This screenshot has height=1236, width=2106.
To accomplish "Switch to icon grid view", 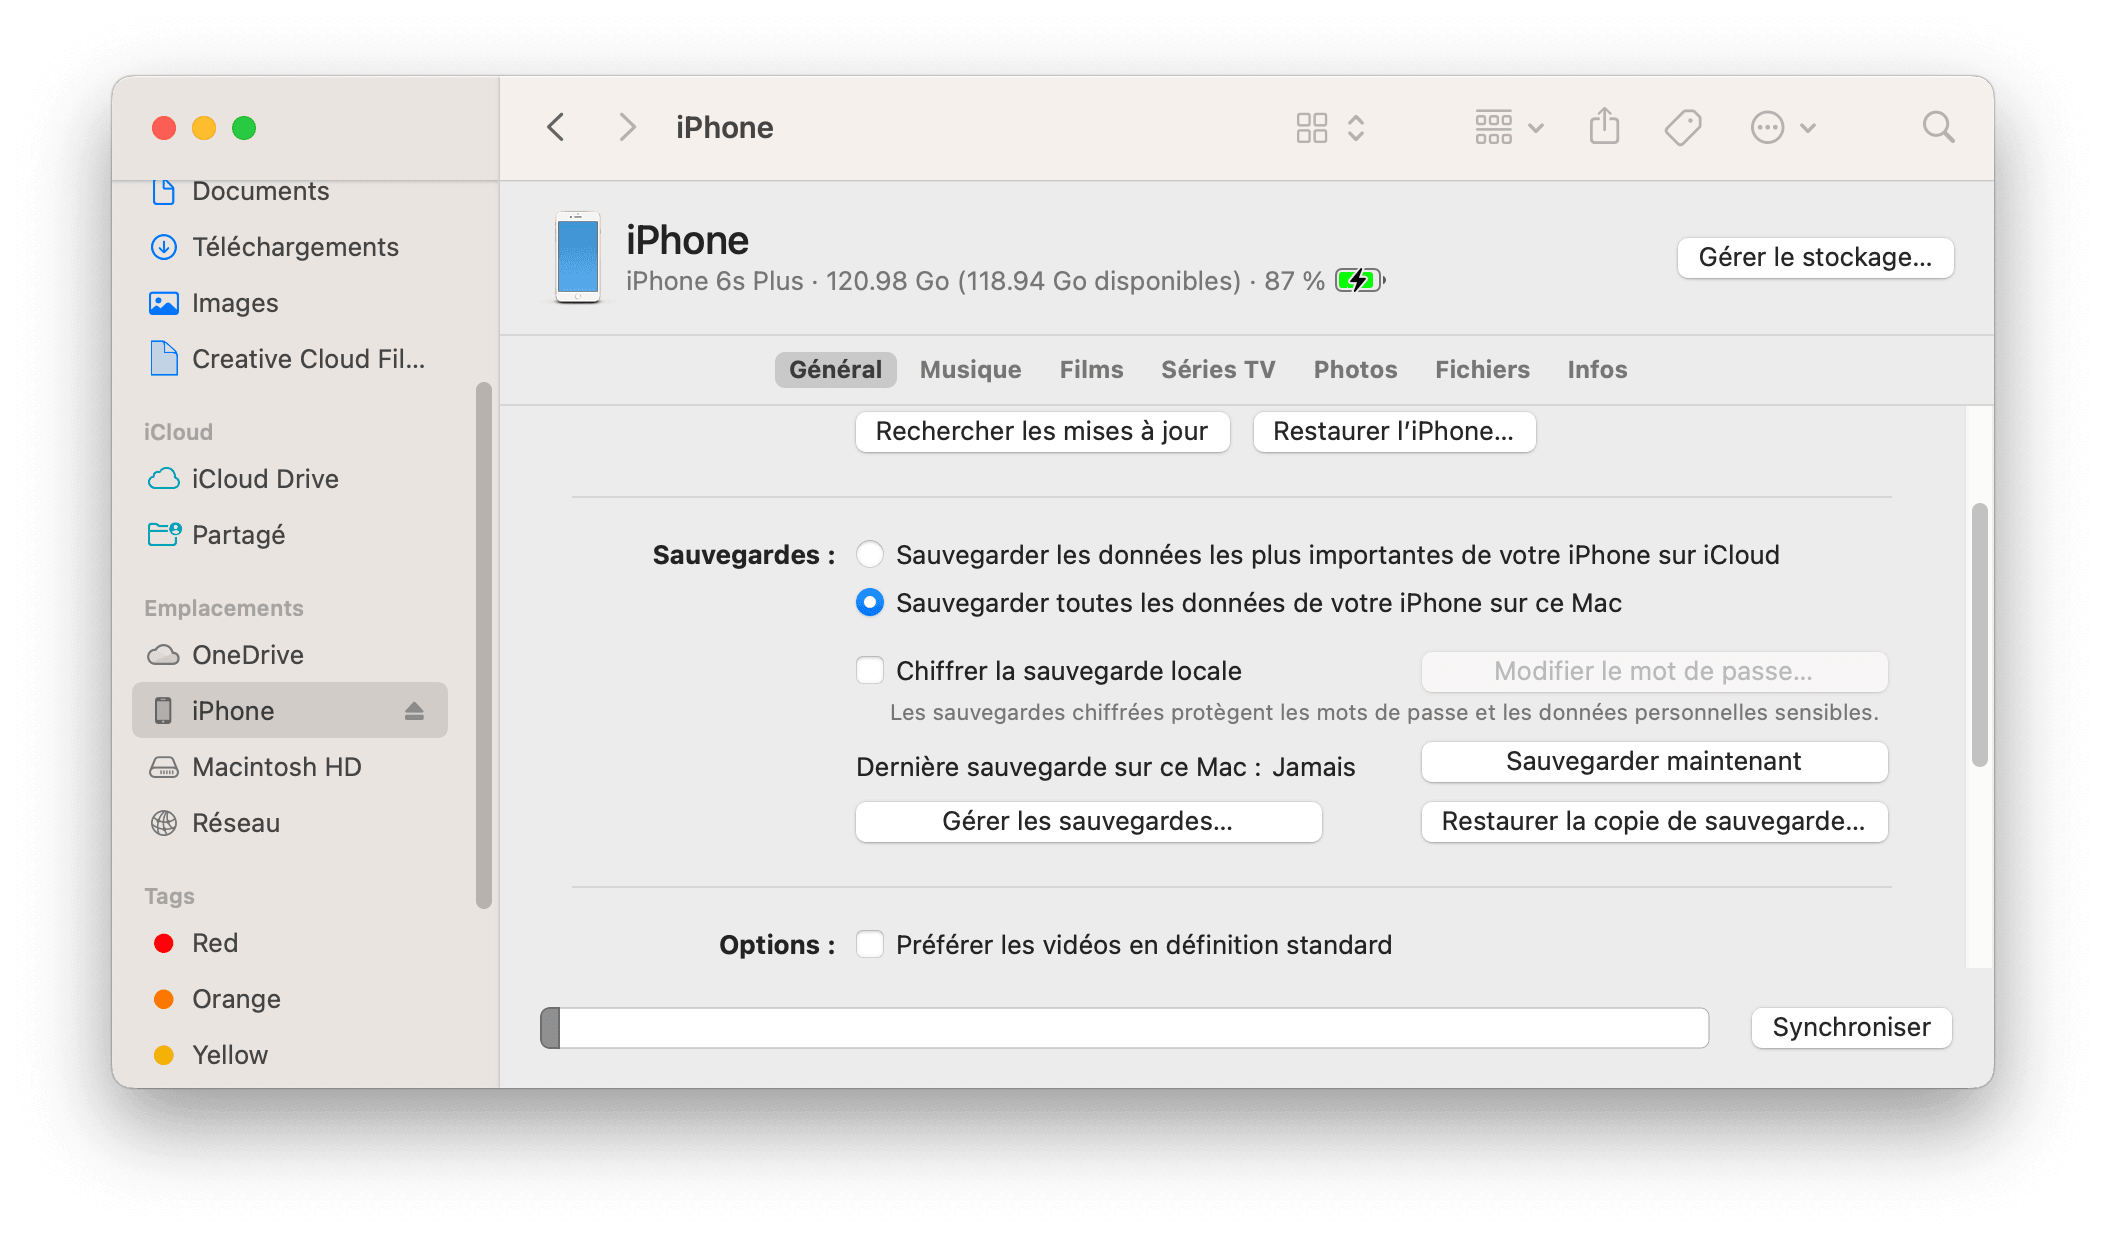I will pyautogui.click(x=1311, y=128).
